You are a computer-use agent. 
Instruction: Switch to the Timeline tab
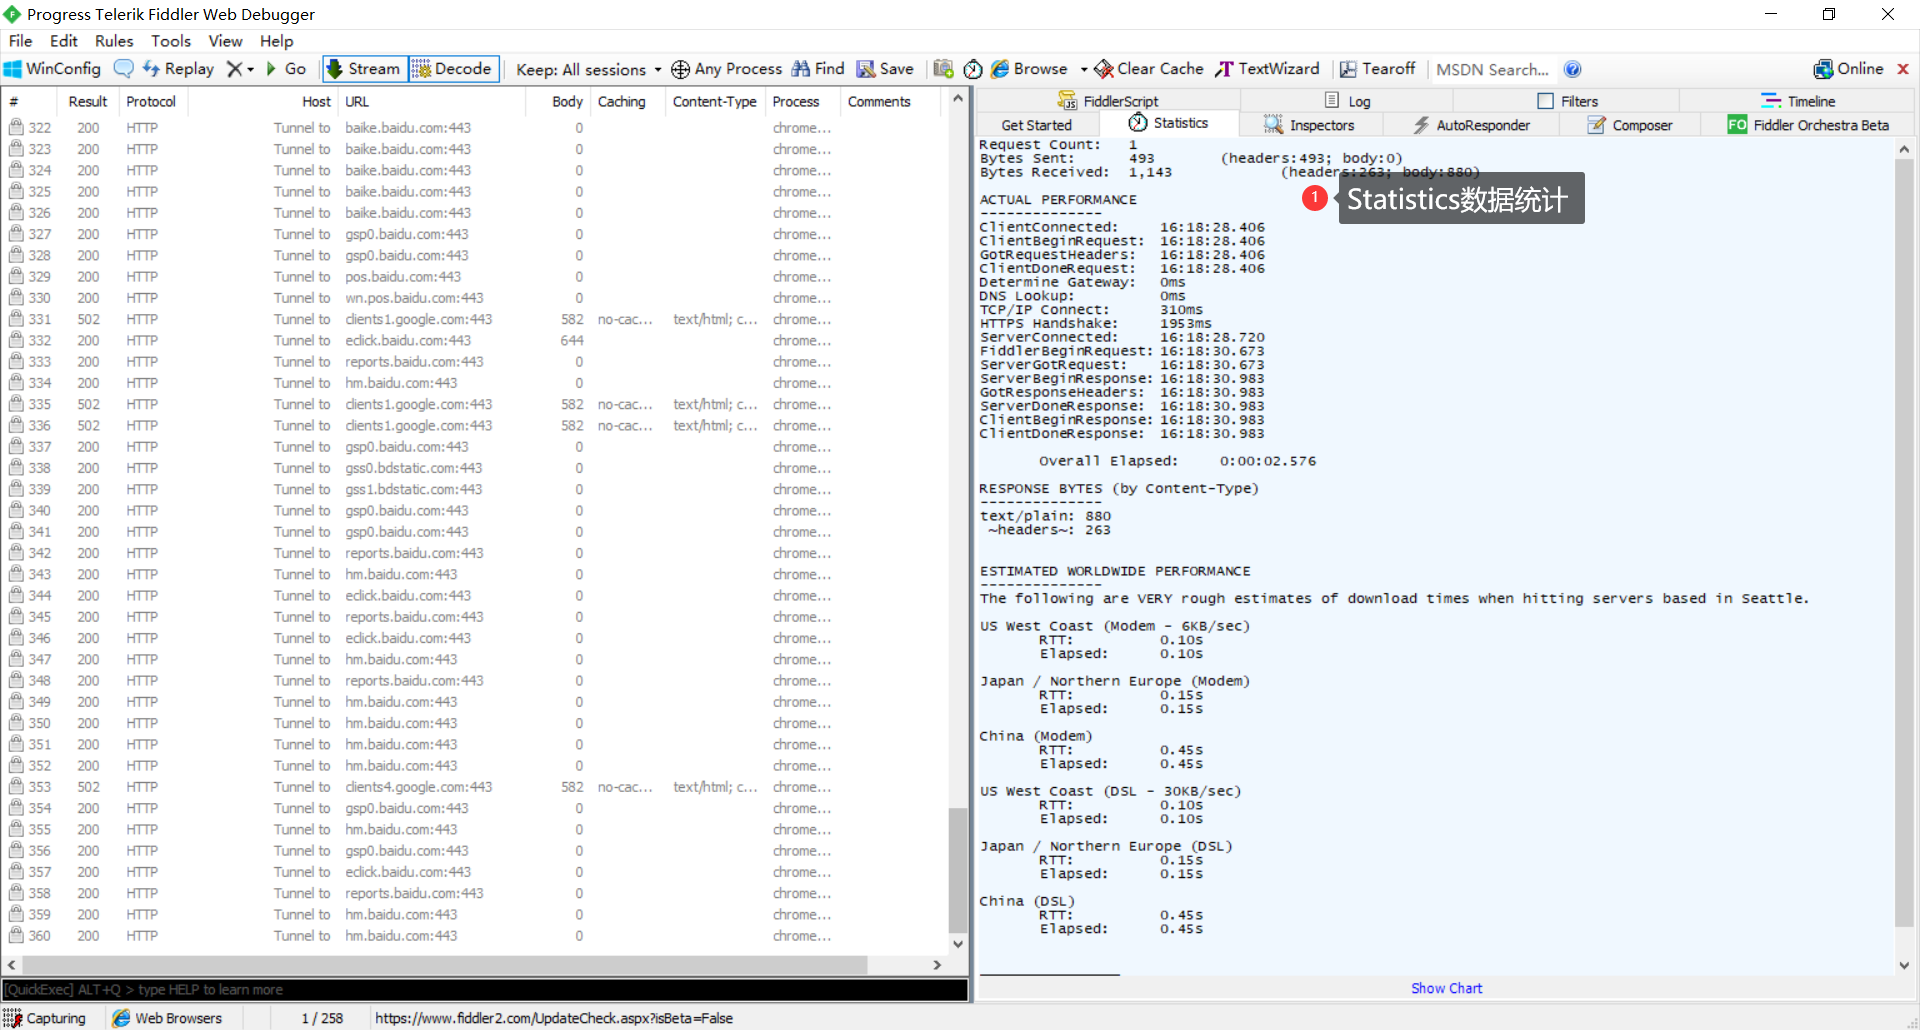[1798, 101]
